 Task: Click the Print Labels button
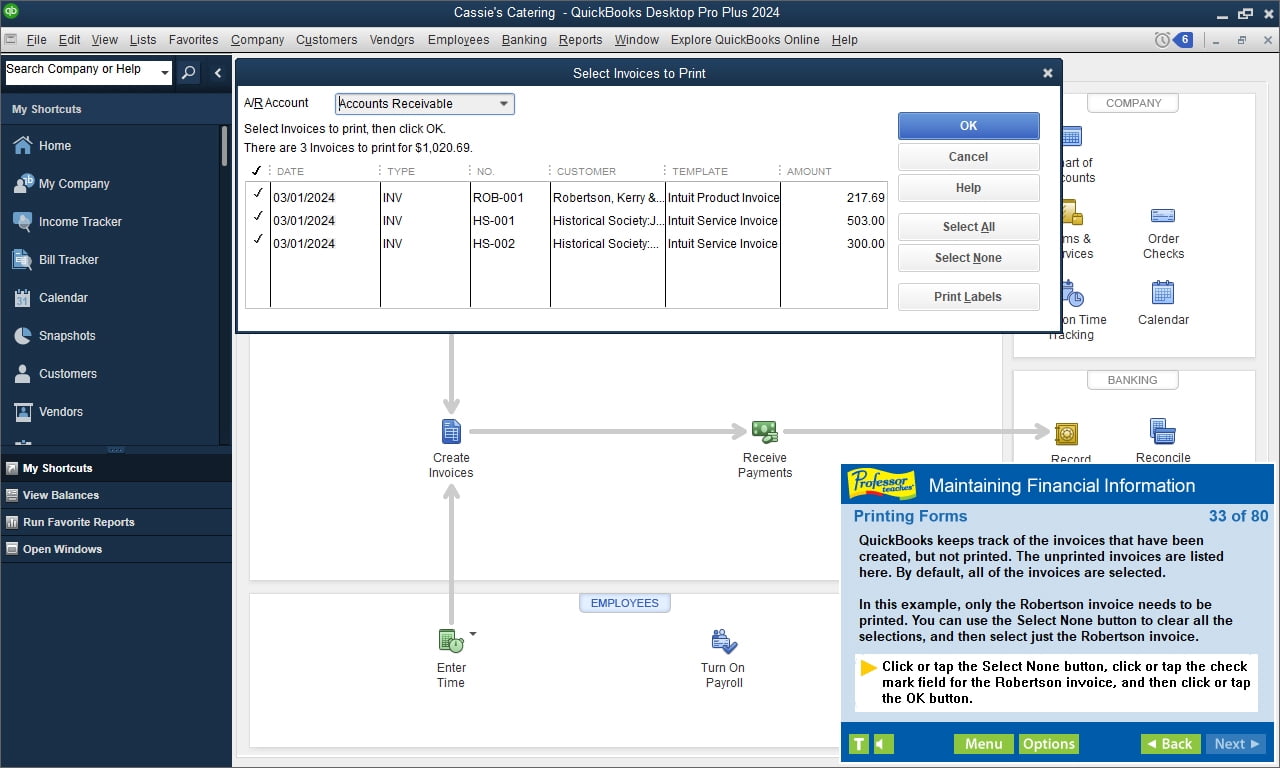pyautogui.click(x=968, y=297)
